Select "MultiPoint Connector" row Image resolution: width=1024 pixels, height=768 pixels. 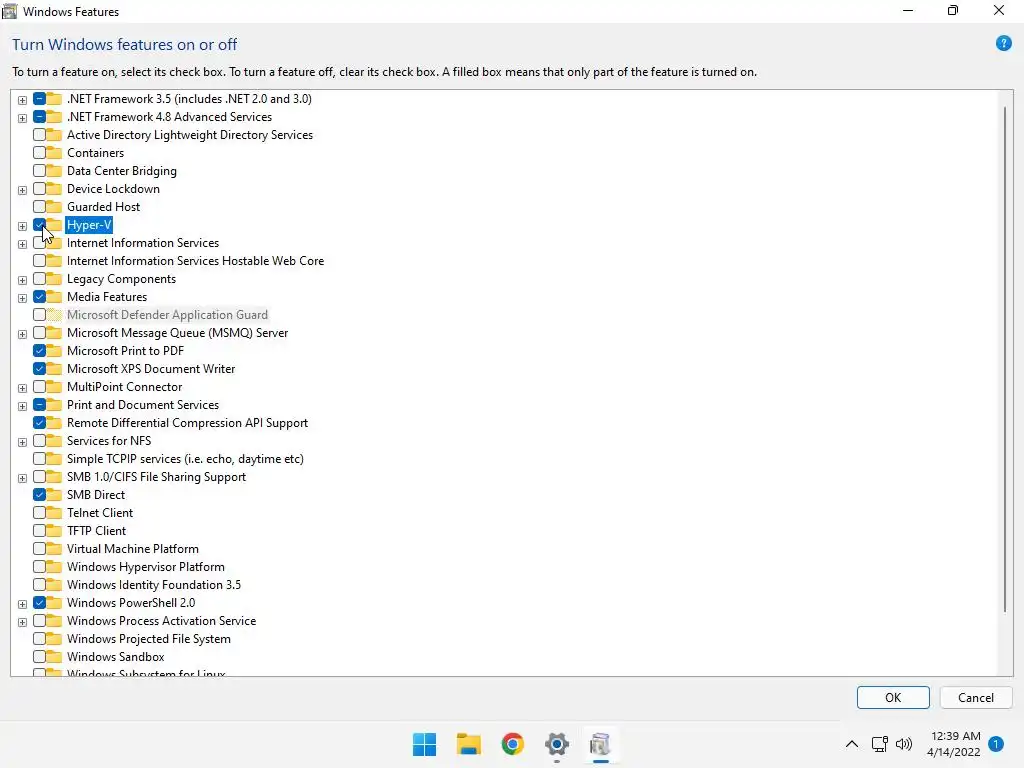(124, 387)
